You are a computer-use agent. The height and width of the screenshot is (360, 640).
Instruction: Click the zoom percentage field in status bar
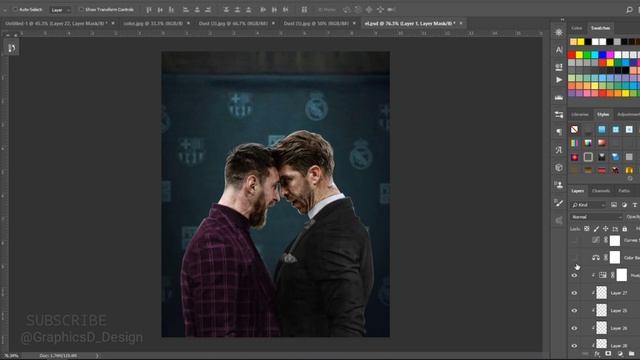point(10,356)
